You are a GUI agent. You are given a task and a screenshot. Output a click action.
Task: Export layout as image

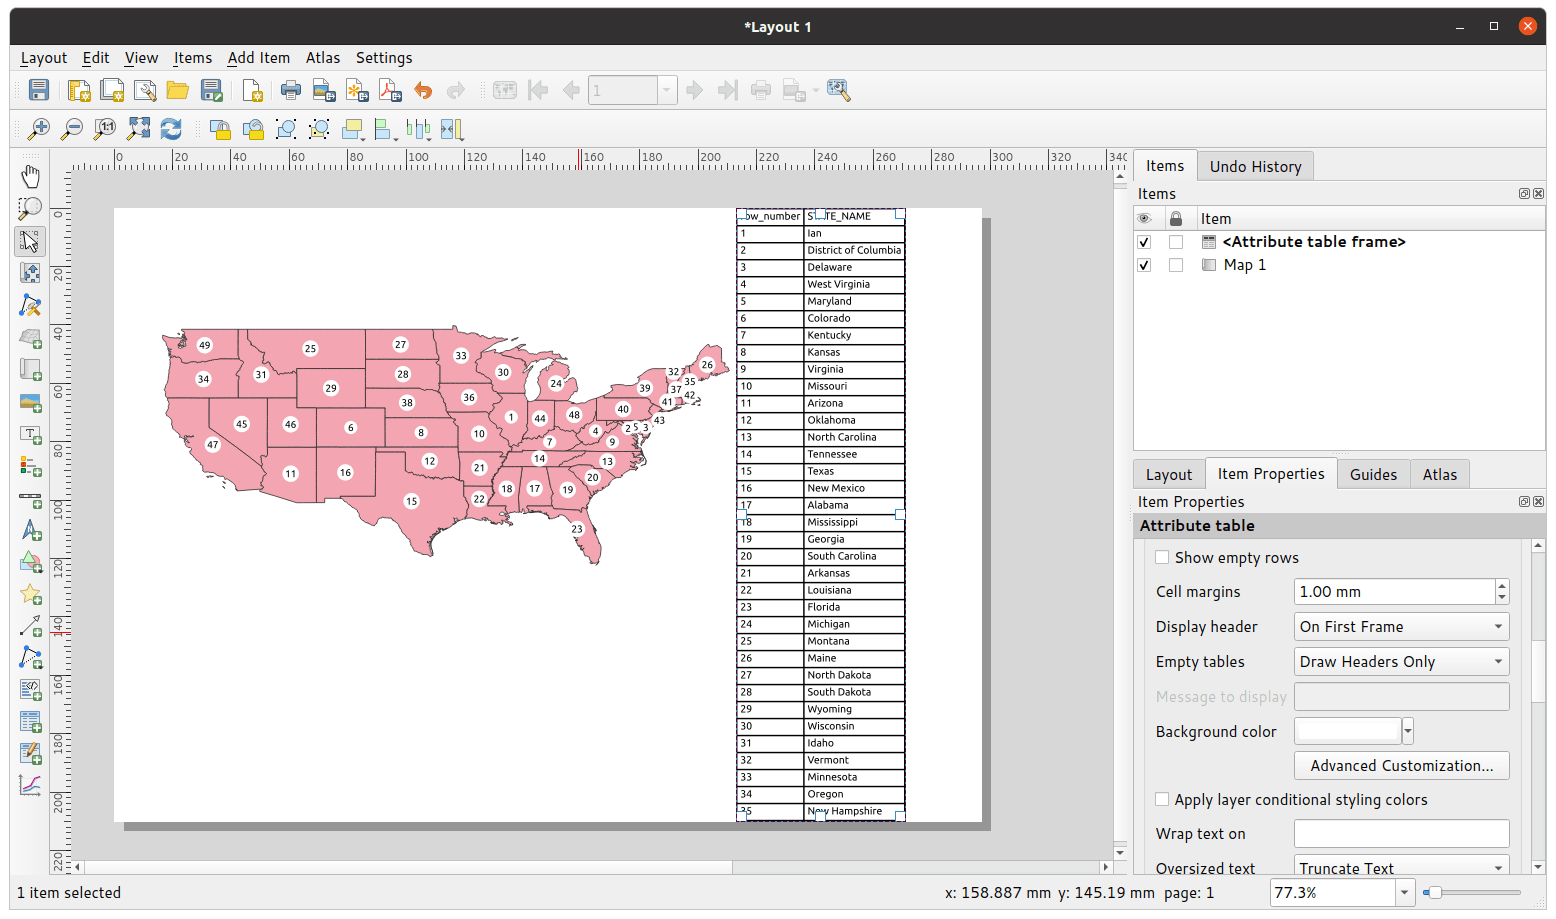point(324,90)
